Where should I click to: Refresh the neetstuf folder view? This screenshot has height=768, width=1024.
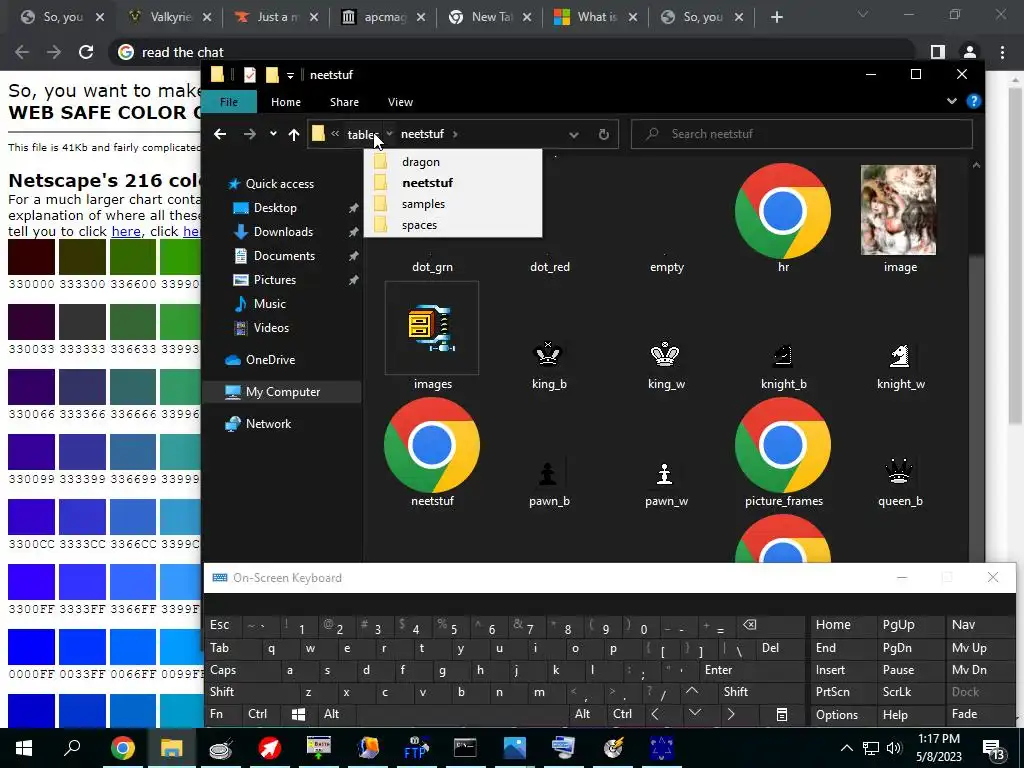pyautogui.click(x=603, y=134)
